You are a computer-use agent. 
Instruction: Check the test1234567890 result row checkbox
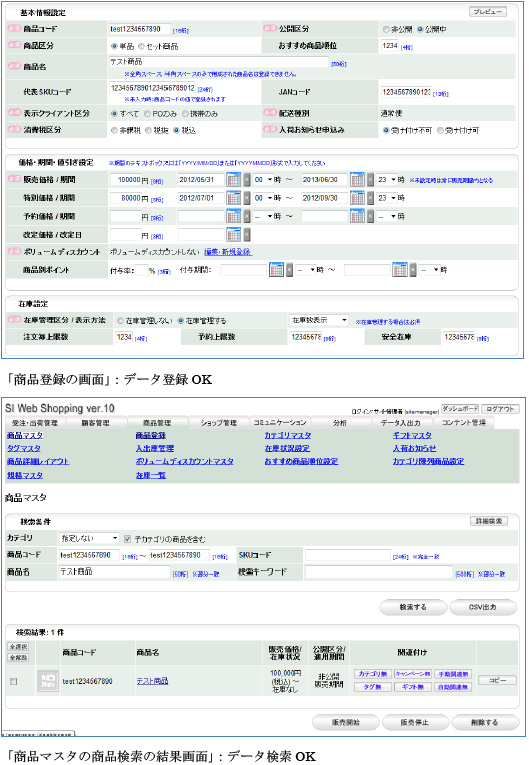(x=14, y=681)
